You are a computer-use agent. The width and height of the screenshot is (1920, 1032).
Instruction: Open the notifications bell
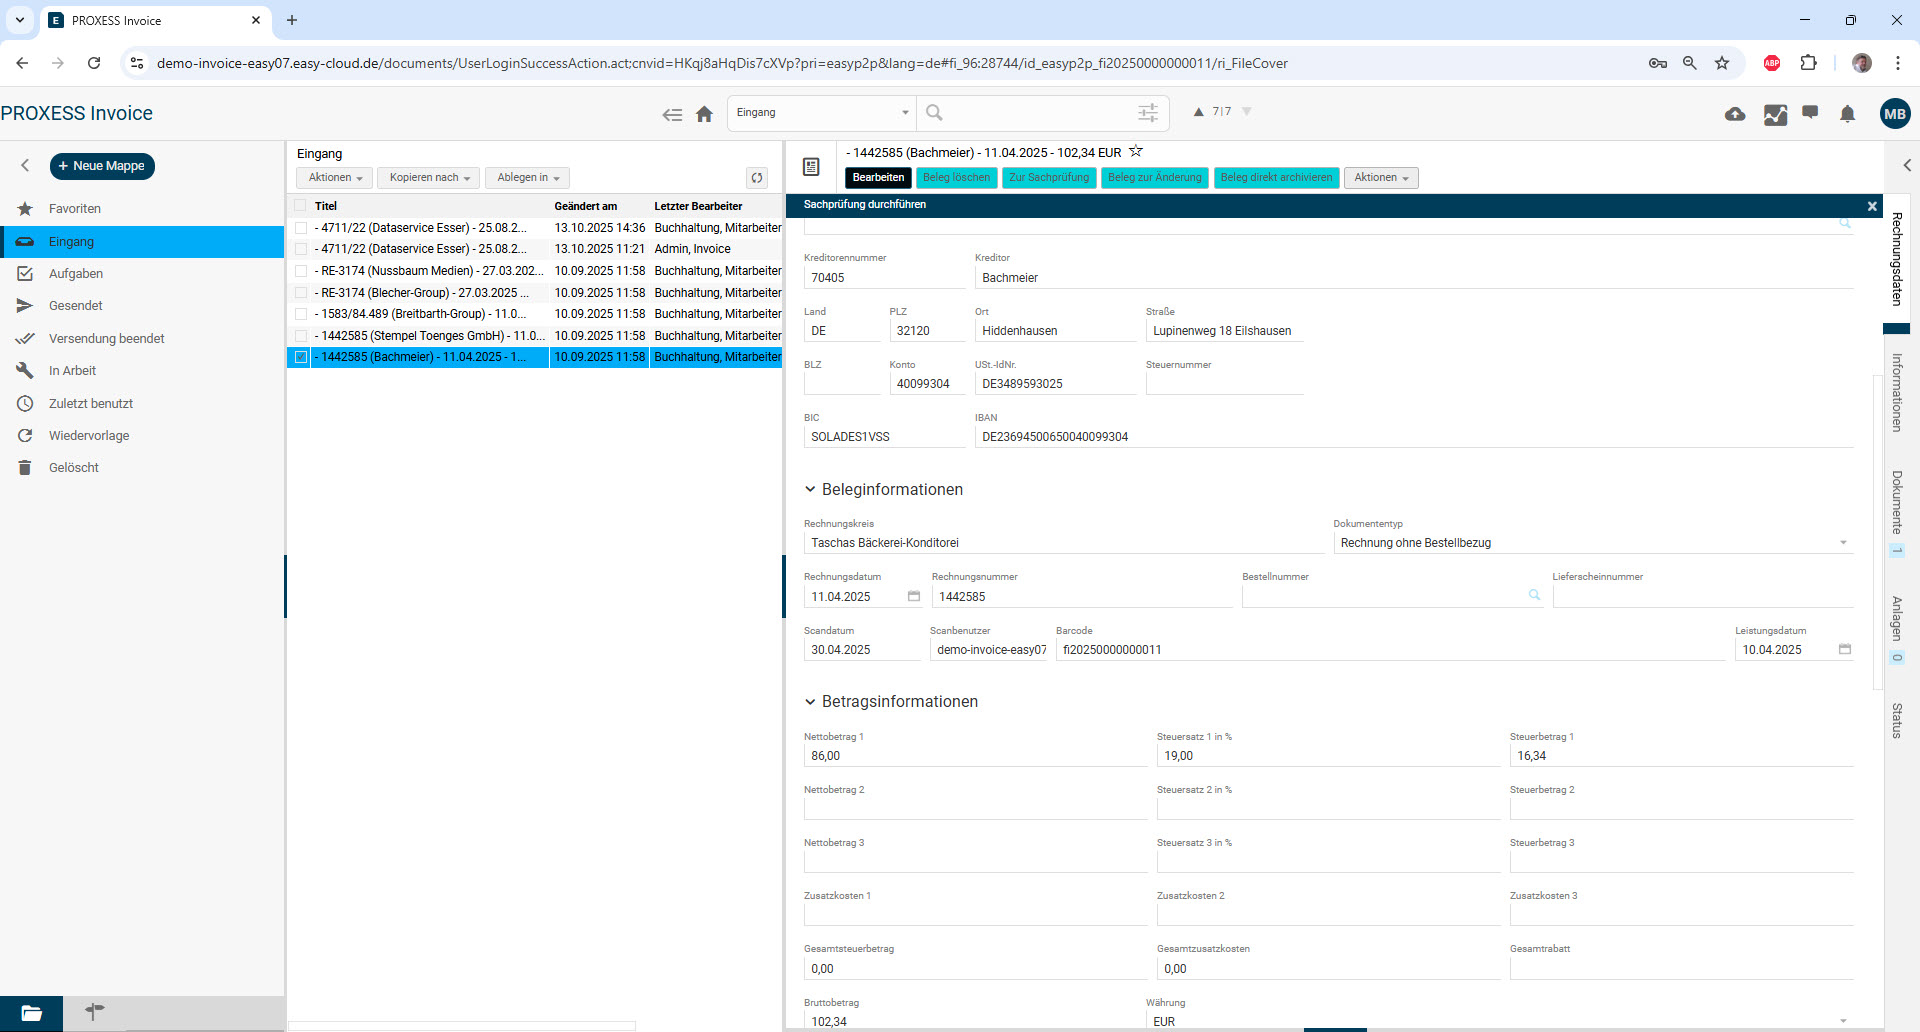click(1847, 114)
